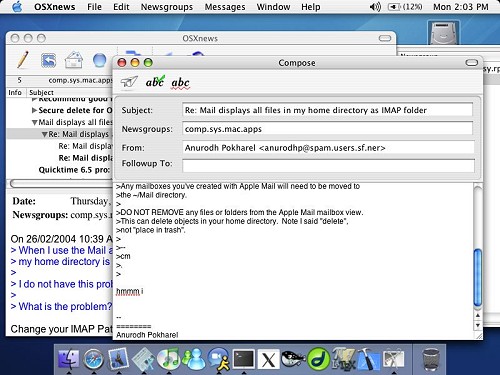
Task: Click the reply stamp icon in OSXnews toolbar
Action: click(49, 61)
